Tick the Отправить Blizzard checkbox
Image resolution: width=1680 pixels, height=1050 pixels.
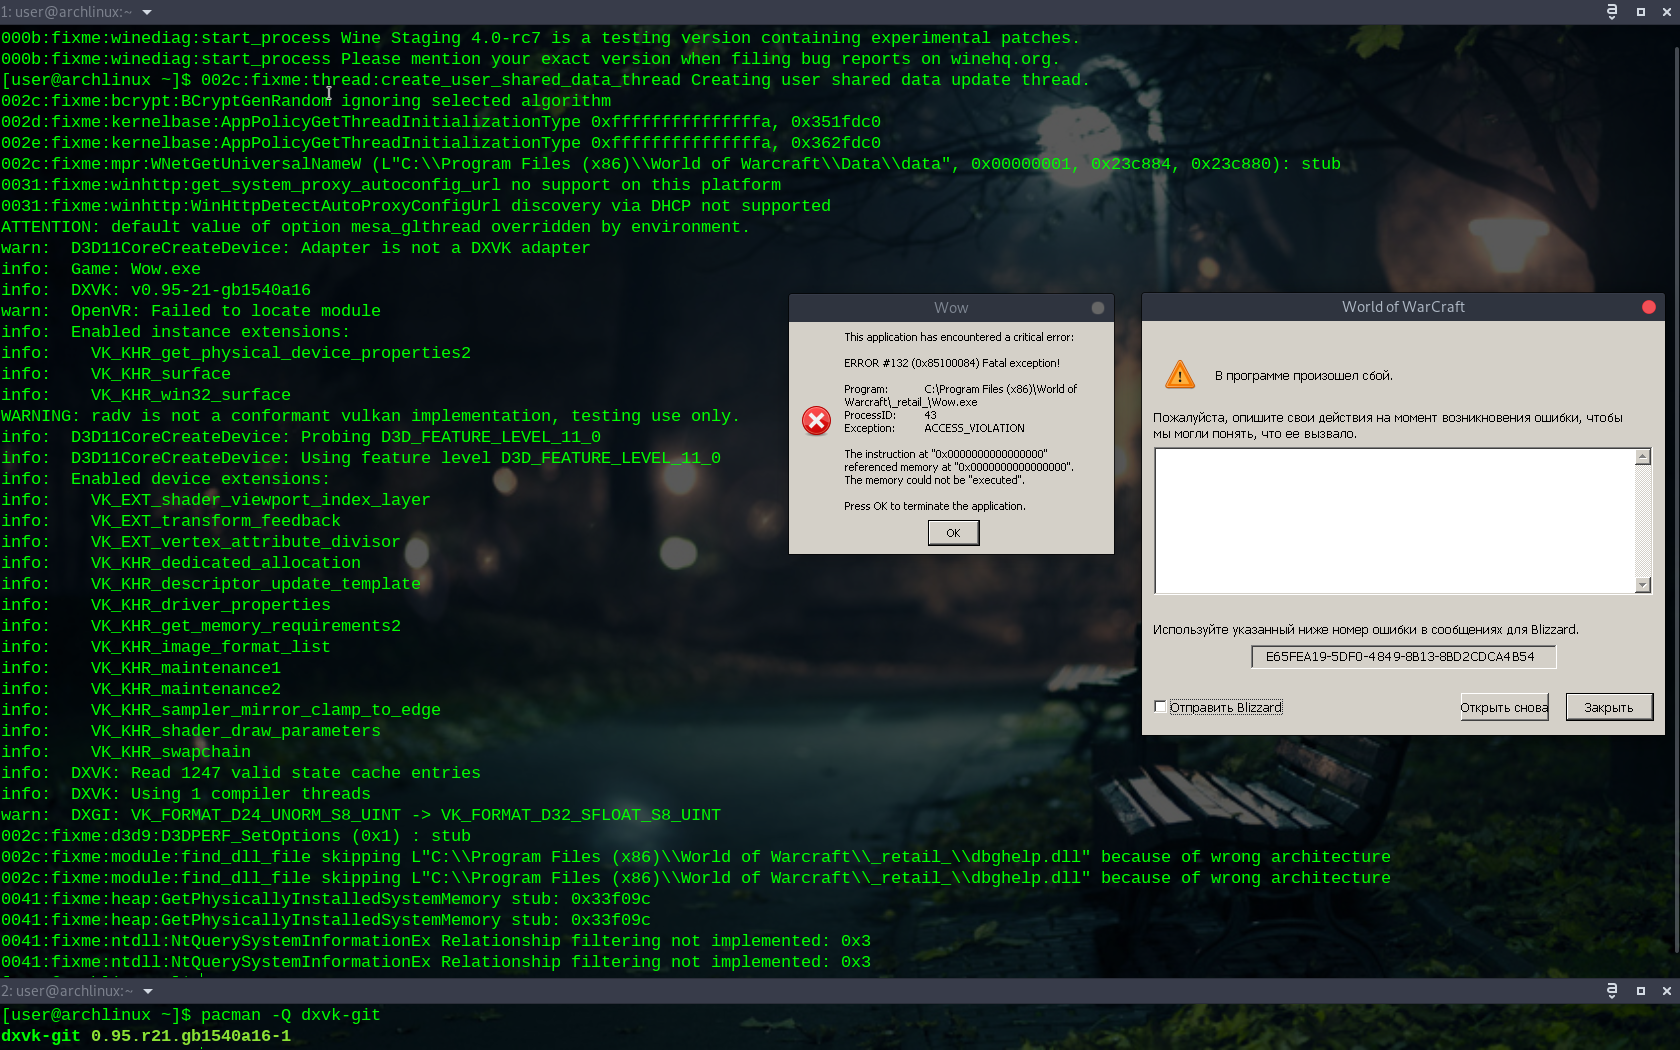coord(1160,707)
